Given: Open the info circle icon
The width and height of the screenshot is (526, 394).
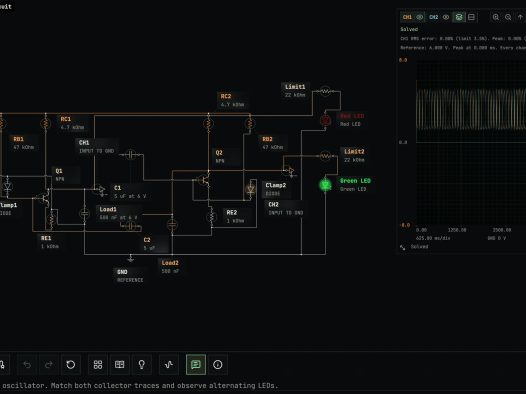Looking at the screenshot, I should pos(218,364).
